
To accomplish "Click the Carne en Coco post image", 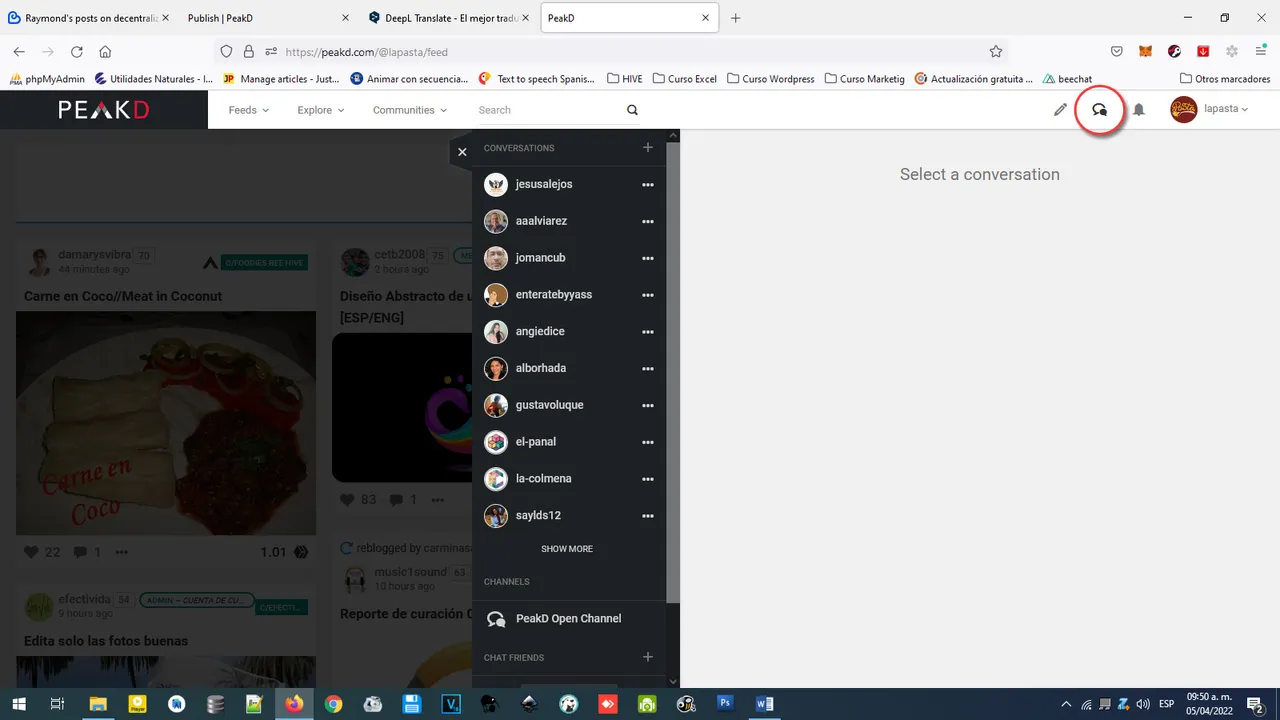I will pyautogui.click(x=166, y=423).
